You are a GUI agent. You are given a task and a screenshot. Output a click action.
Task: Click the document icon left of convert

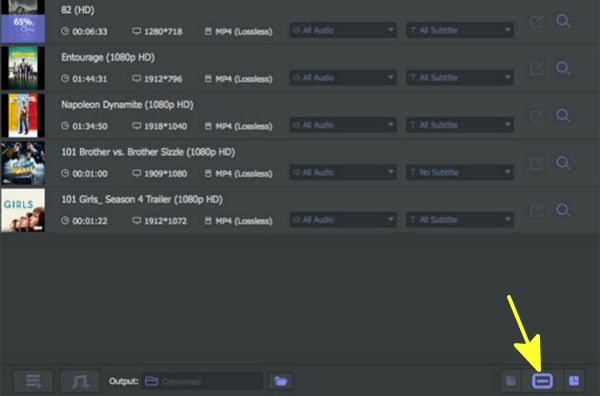click(x=511, y=381)
